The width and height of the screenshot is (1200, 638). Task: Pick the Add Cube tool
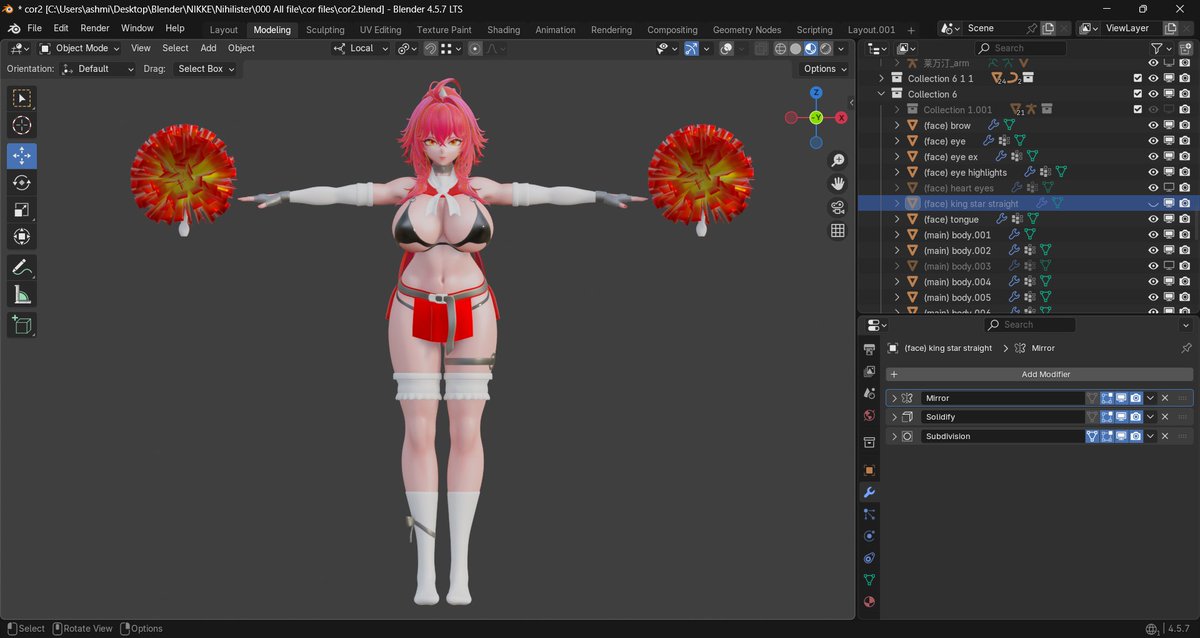tap(22, 324)
